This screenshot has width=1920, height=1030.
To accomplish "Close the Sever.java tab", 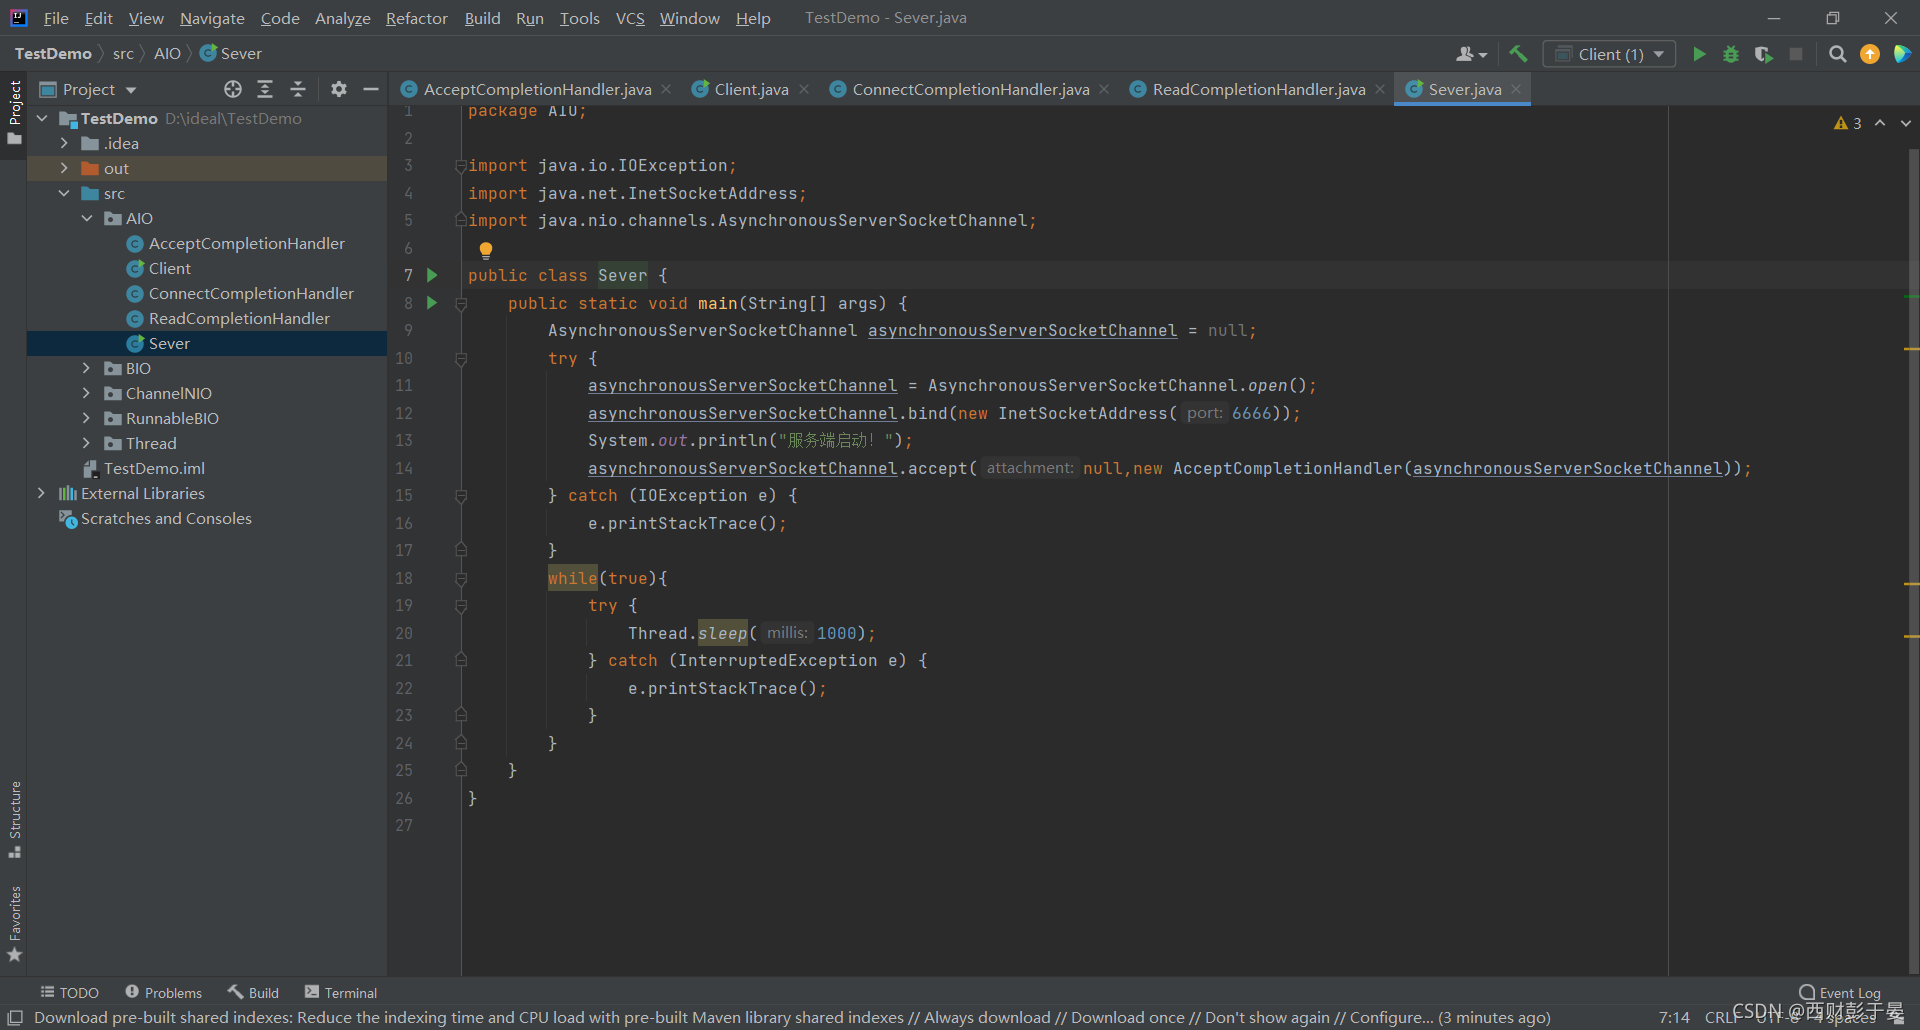I will click(1516, 89).
